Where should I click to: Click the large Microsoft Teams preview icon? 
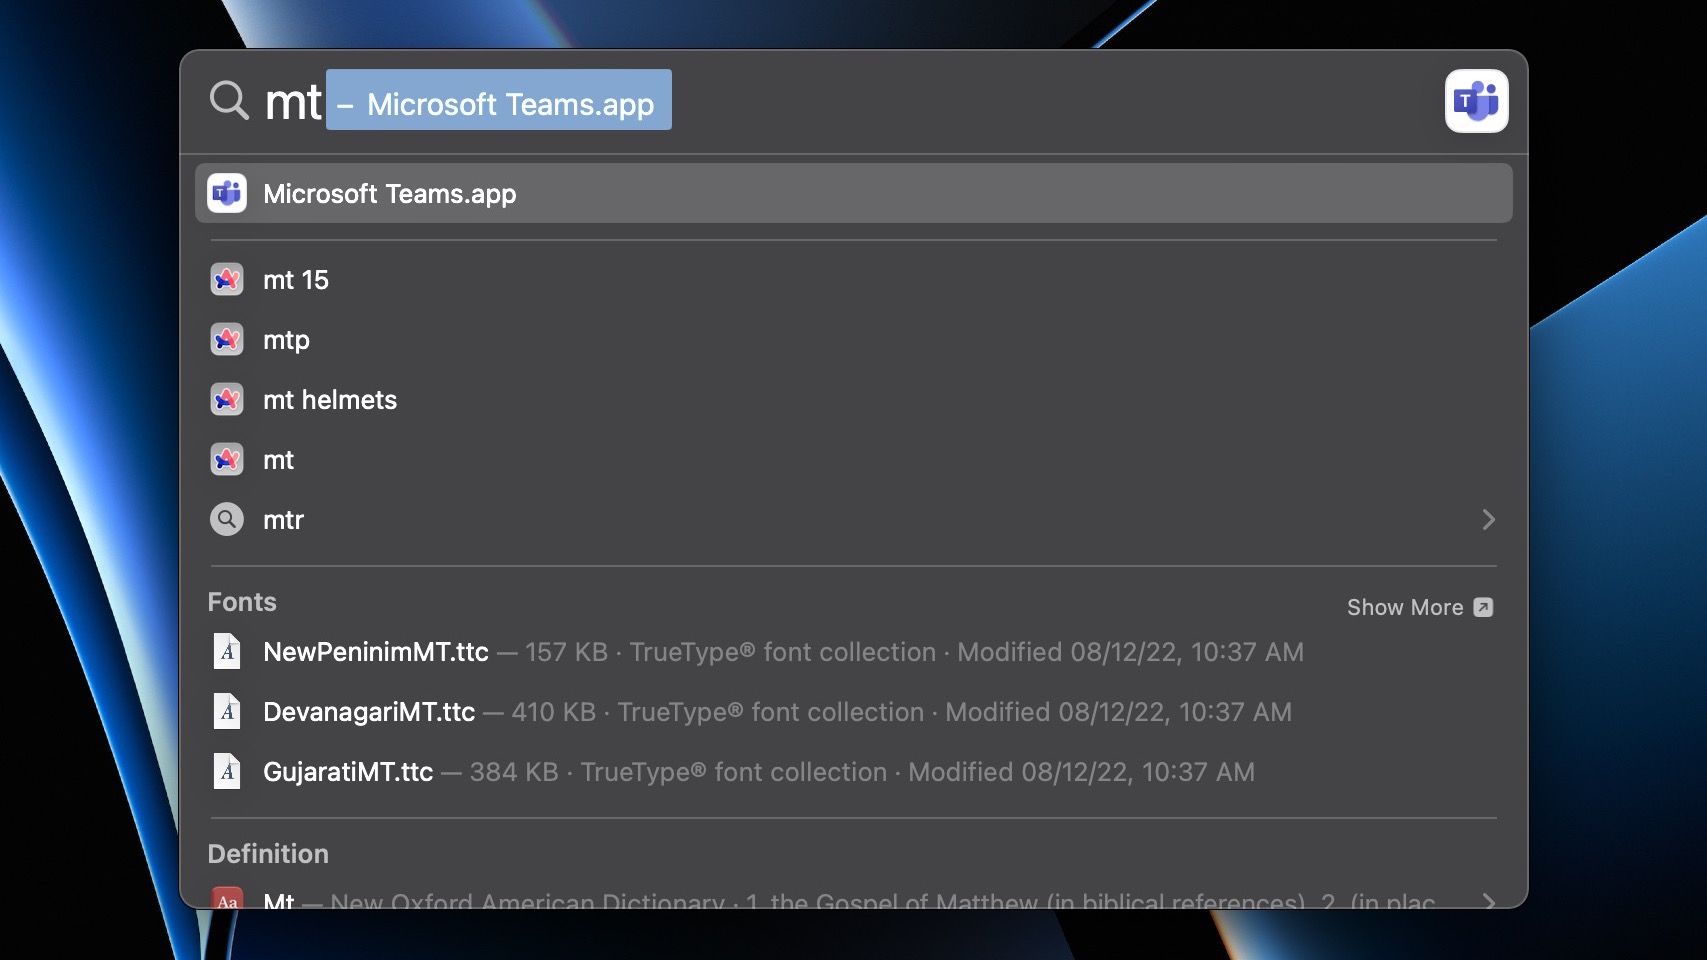coord(1476,101)
